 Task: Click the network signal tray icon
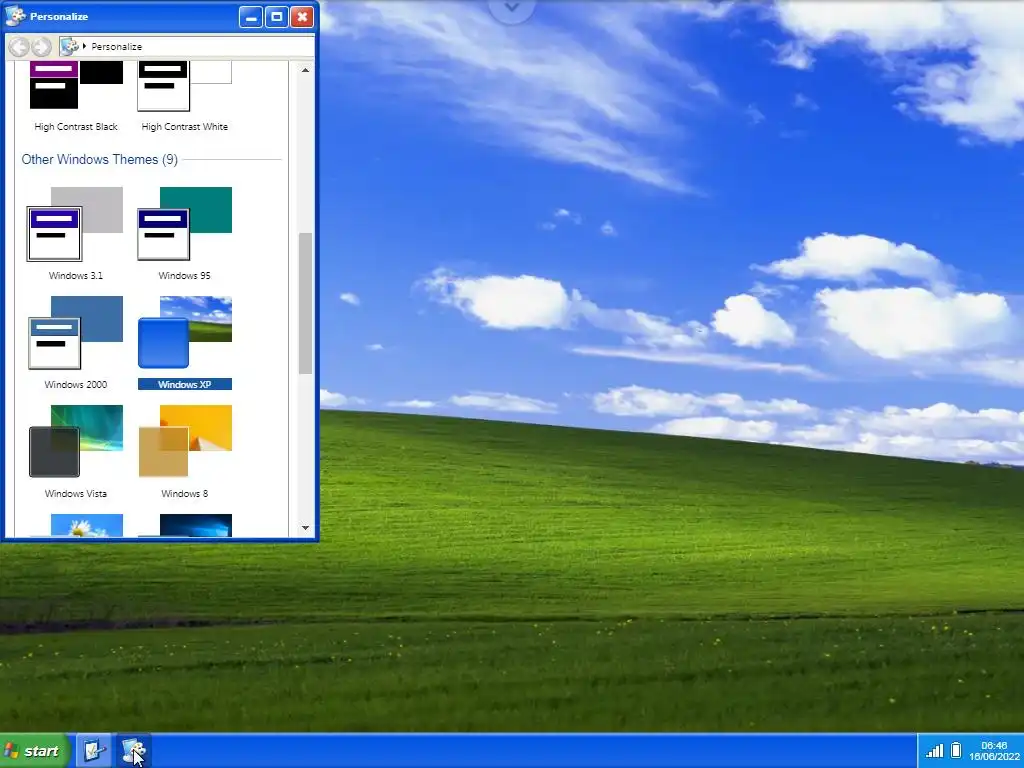tap(935, 750)
